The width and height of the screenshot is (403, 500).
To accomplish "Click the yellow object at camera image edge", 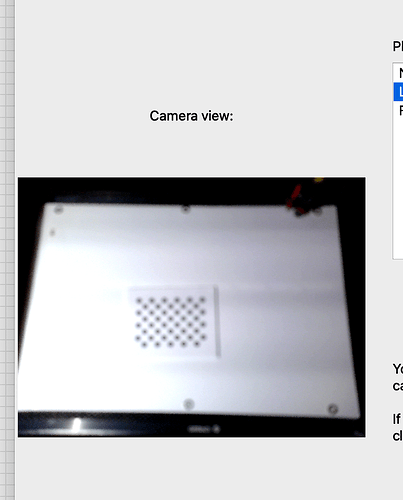I will 319,180.
